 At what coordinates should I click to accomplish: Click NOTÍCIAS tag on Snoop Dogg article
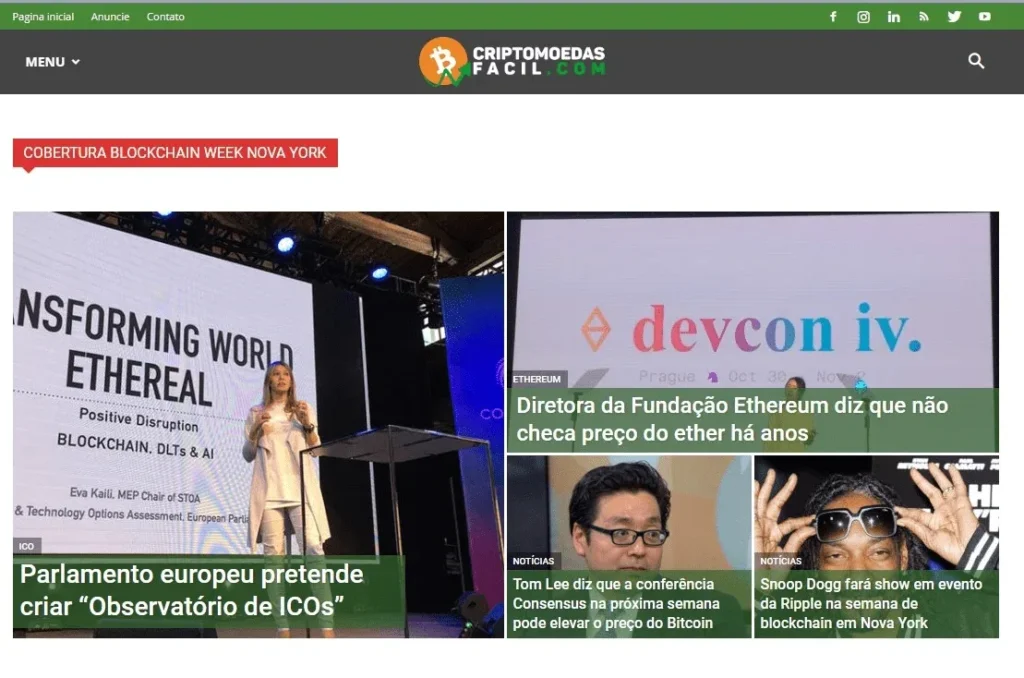[780, 561]
